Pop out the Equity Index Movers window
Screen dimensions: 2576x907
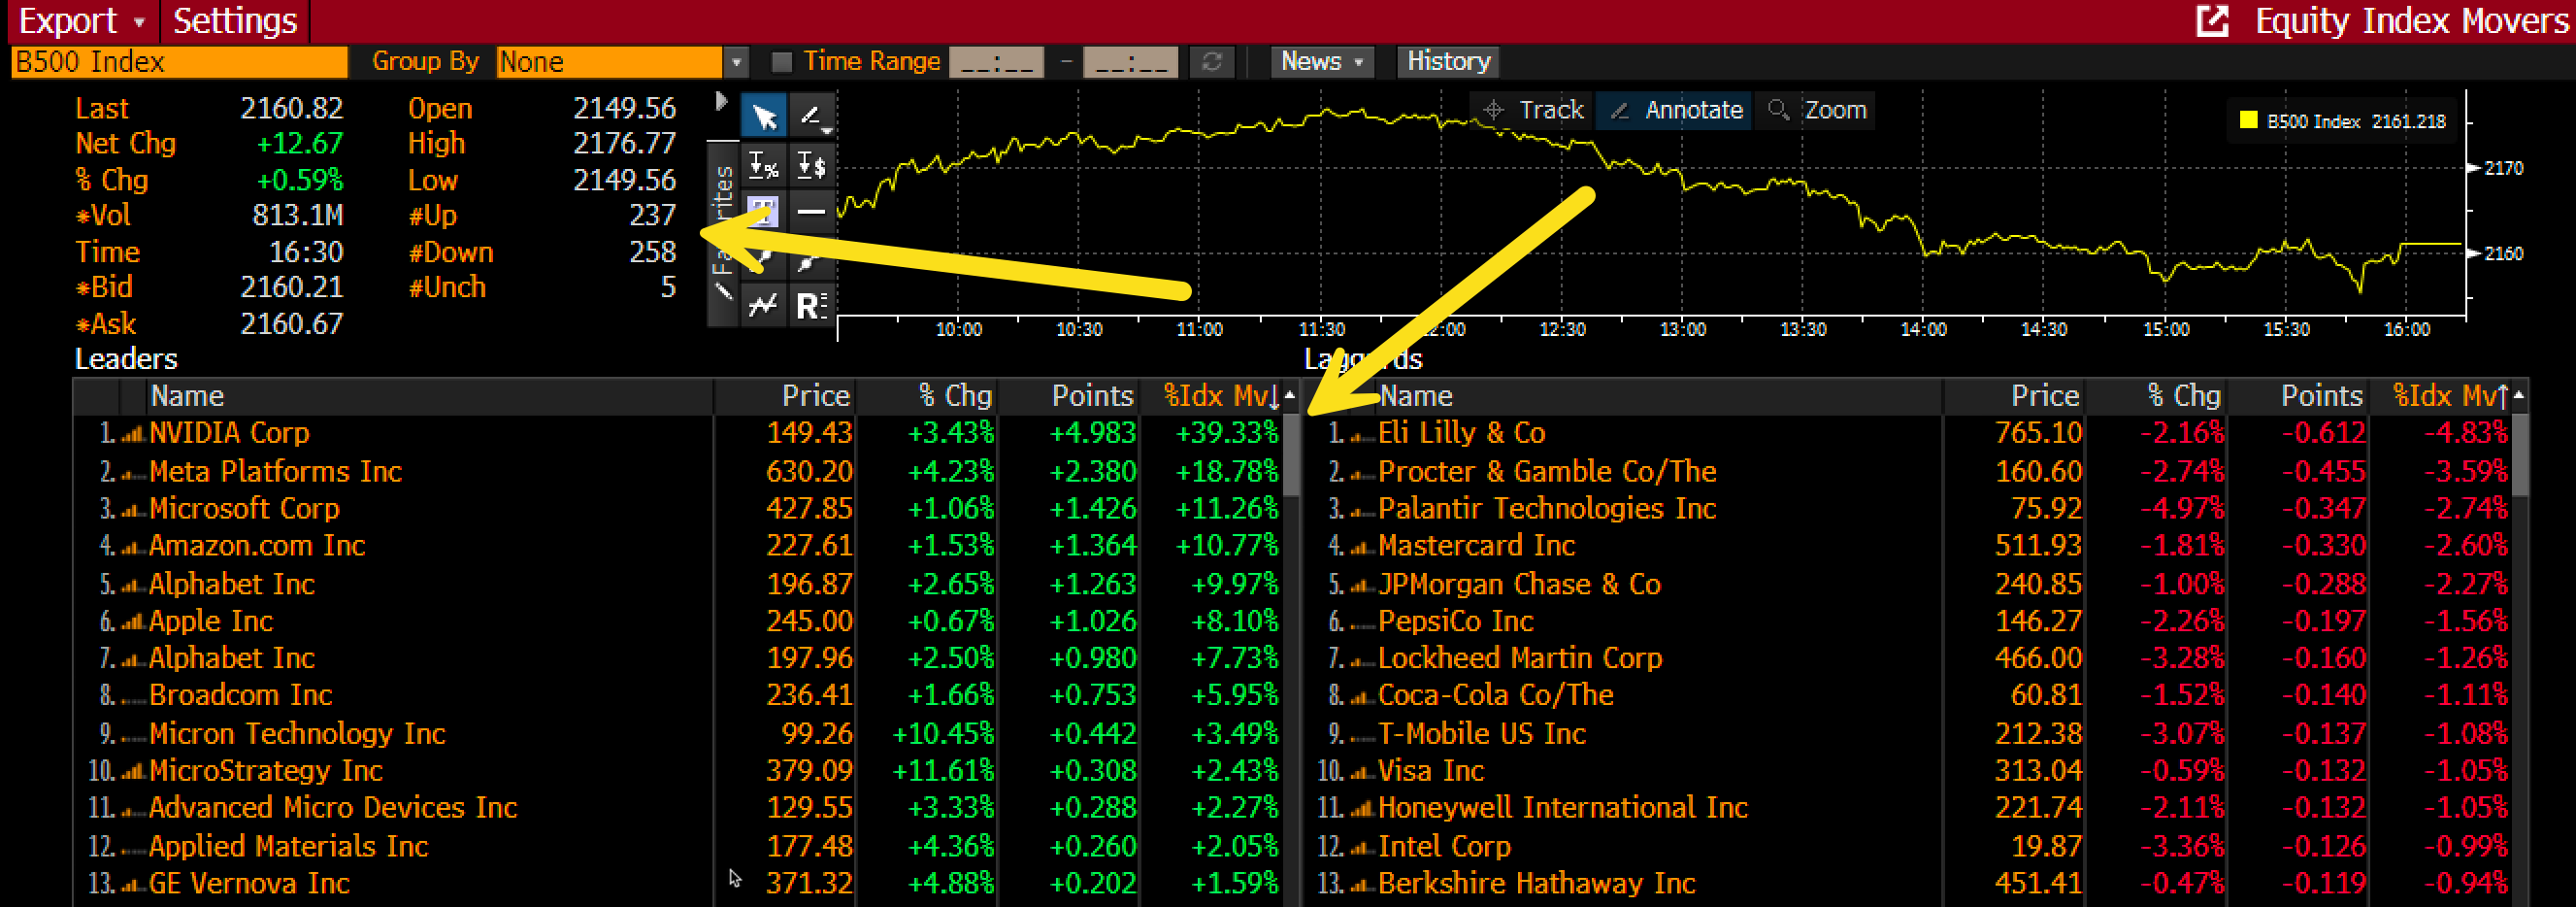[2212, 20]
